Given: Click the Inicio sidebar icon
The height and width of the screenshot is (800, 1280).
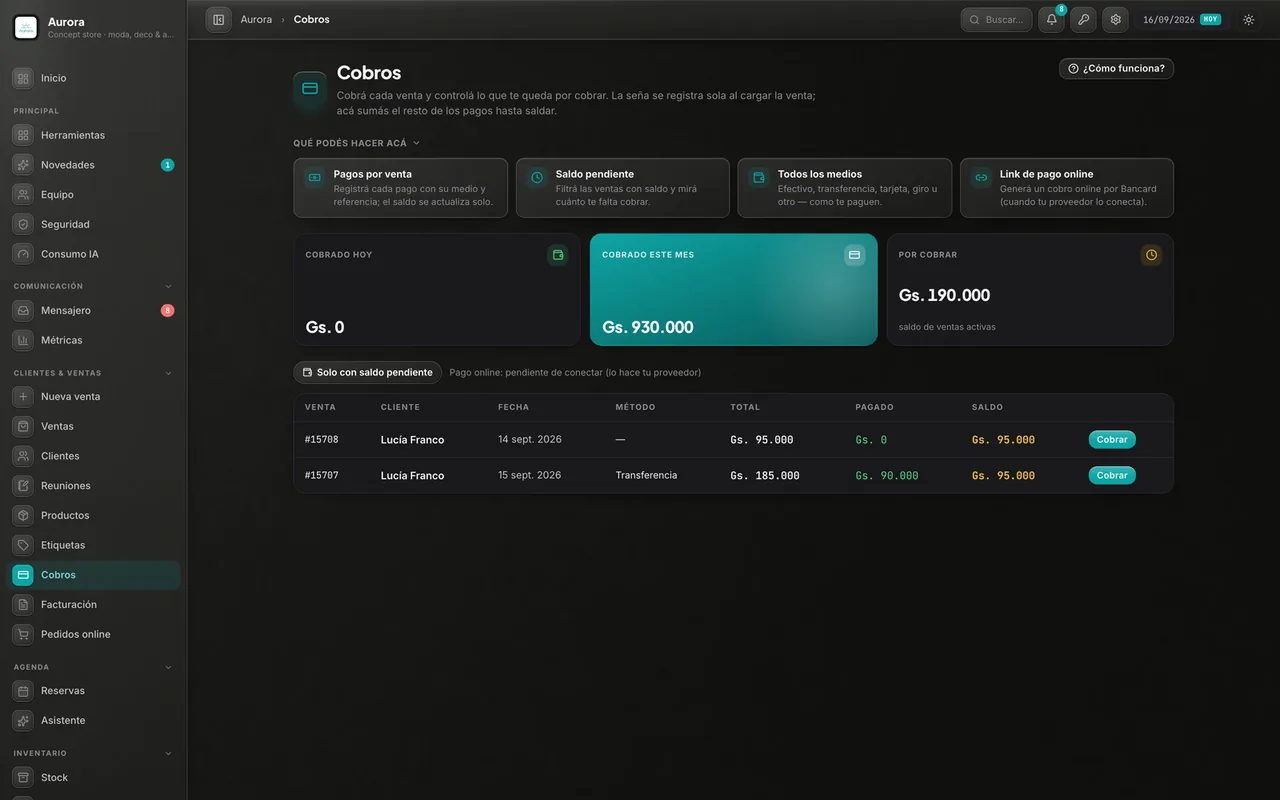Looking at the screenshot, I should pyautogui.click(x=23, y=78).
